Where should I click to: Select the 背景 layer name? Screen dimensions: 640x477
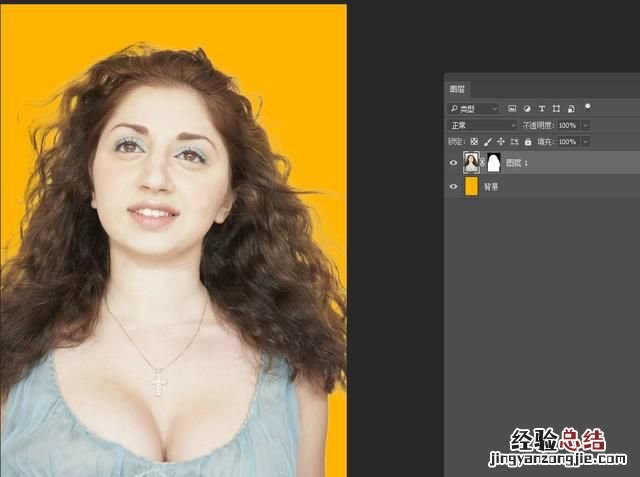491,187
